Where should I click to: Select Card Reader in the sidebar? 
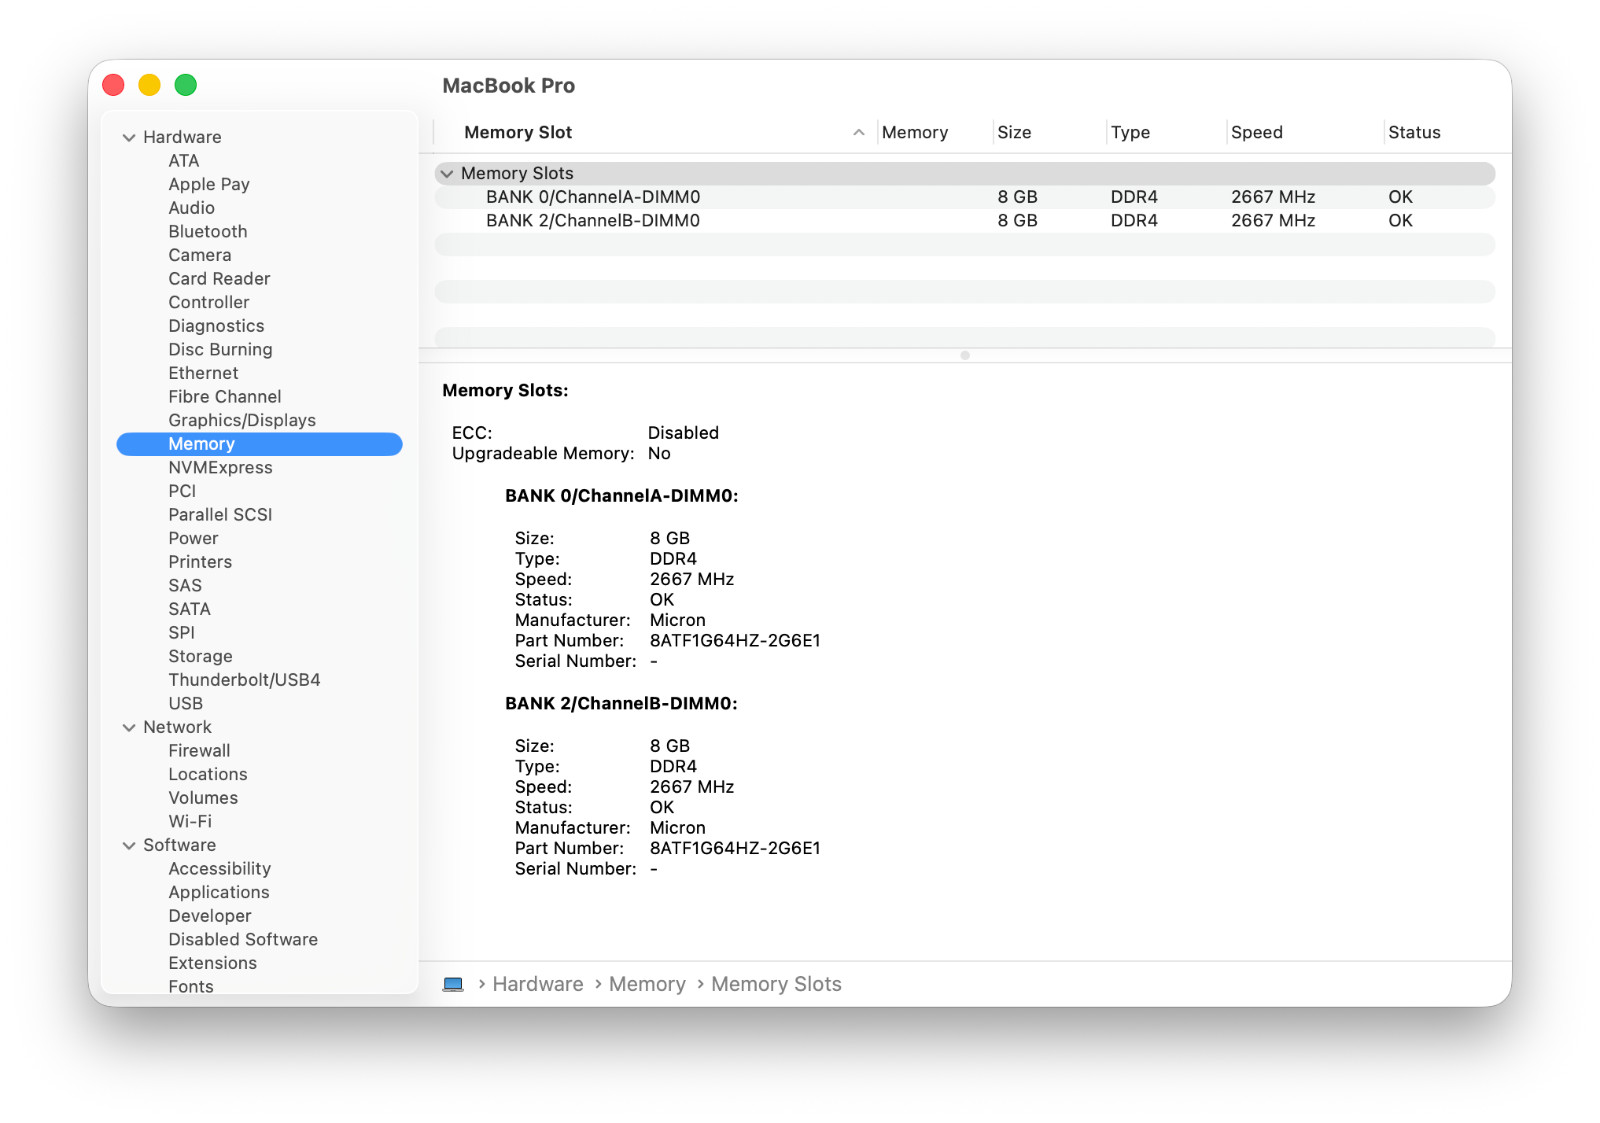219,278
